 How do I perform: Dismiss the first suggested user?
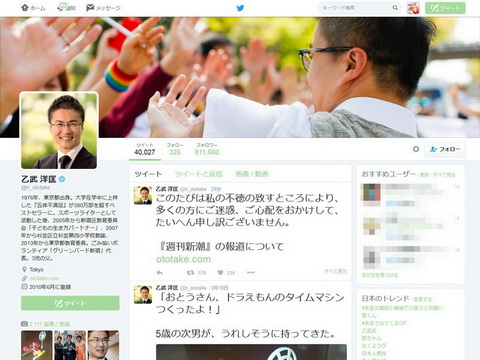(x=458, y=187)
